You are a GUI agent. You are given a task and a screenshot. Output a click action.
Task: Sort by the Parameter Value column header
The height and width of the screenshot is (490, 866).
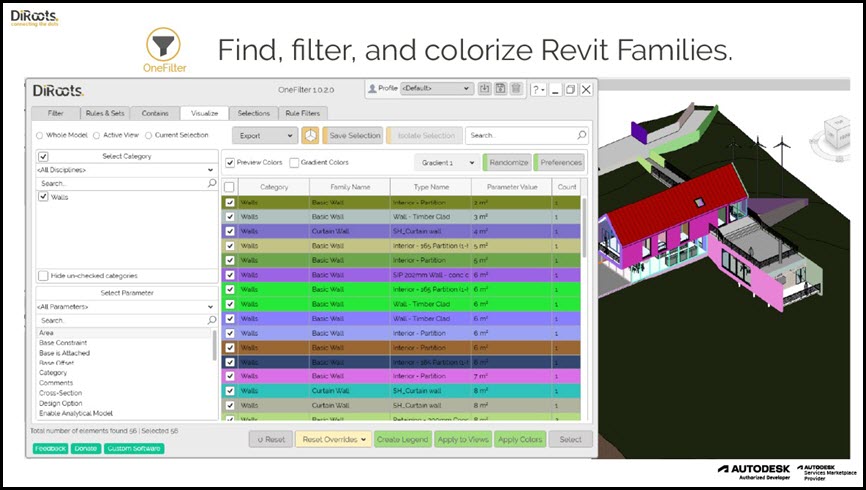[511, 187]
